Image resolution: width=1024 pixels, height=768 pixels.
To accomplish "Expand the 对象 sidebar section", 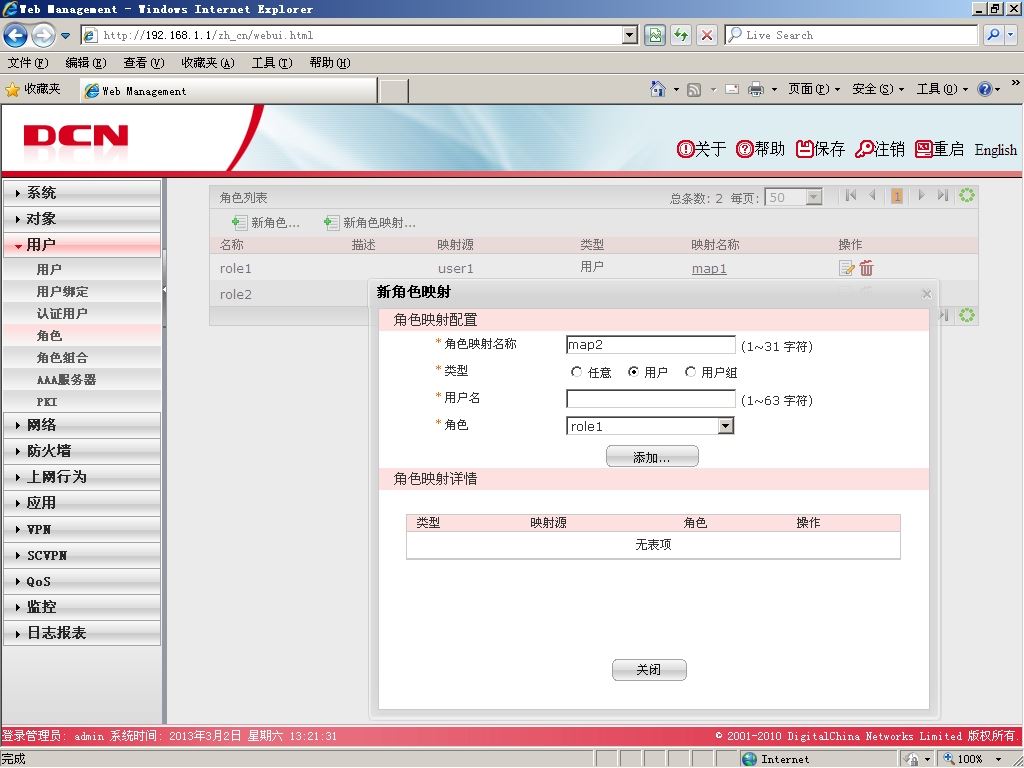I will click(x=82, y=219).
